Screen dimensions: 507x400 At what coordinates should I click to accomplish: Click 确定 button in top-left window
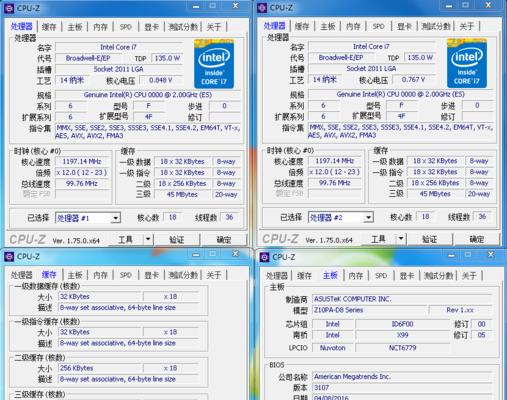point(224,239)
